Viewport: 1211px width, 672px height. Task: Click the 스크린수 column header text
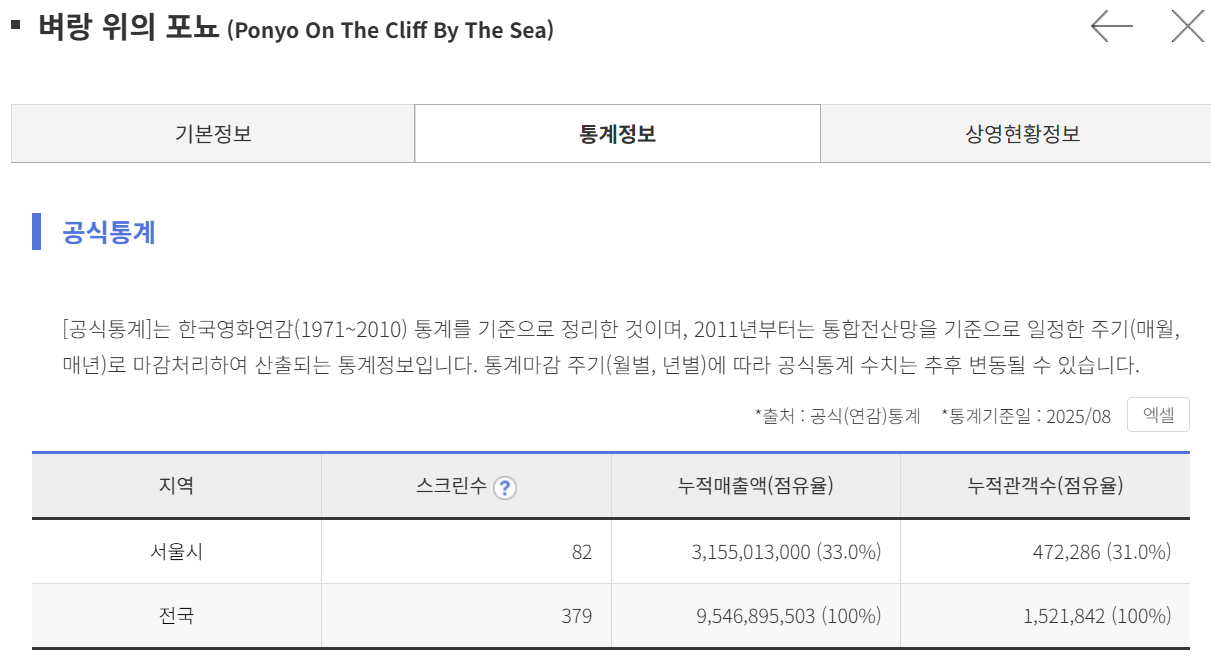pyautogui.click(x=451, y=487)
